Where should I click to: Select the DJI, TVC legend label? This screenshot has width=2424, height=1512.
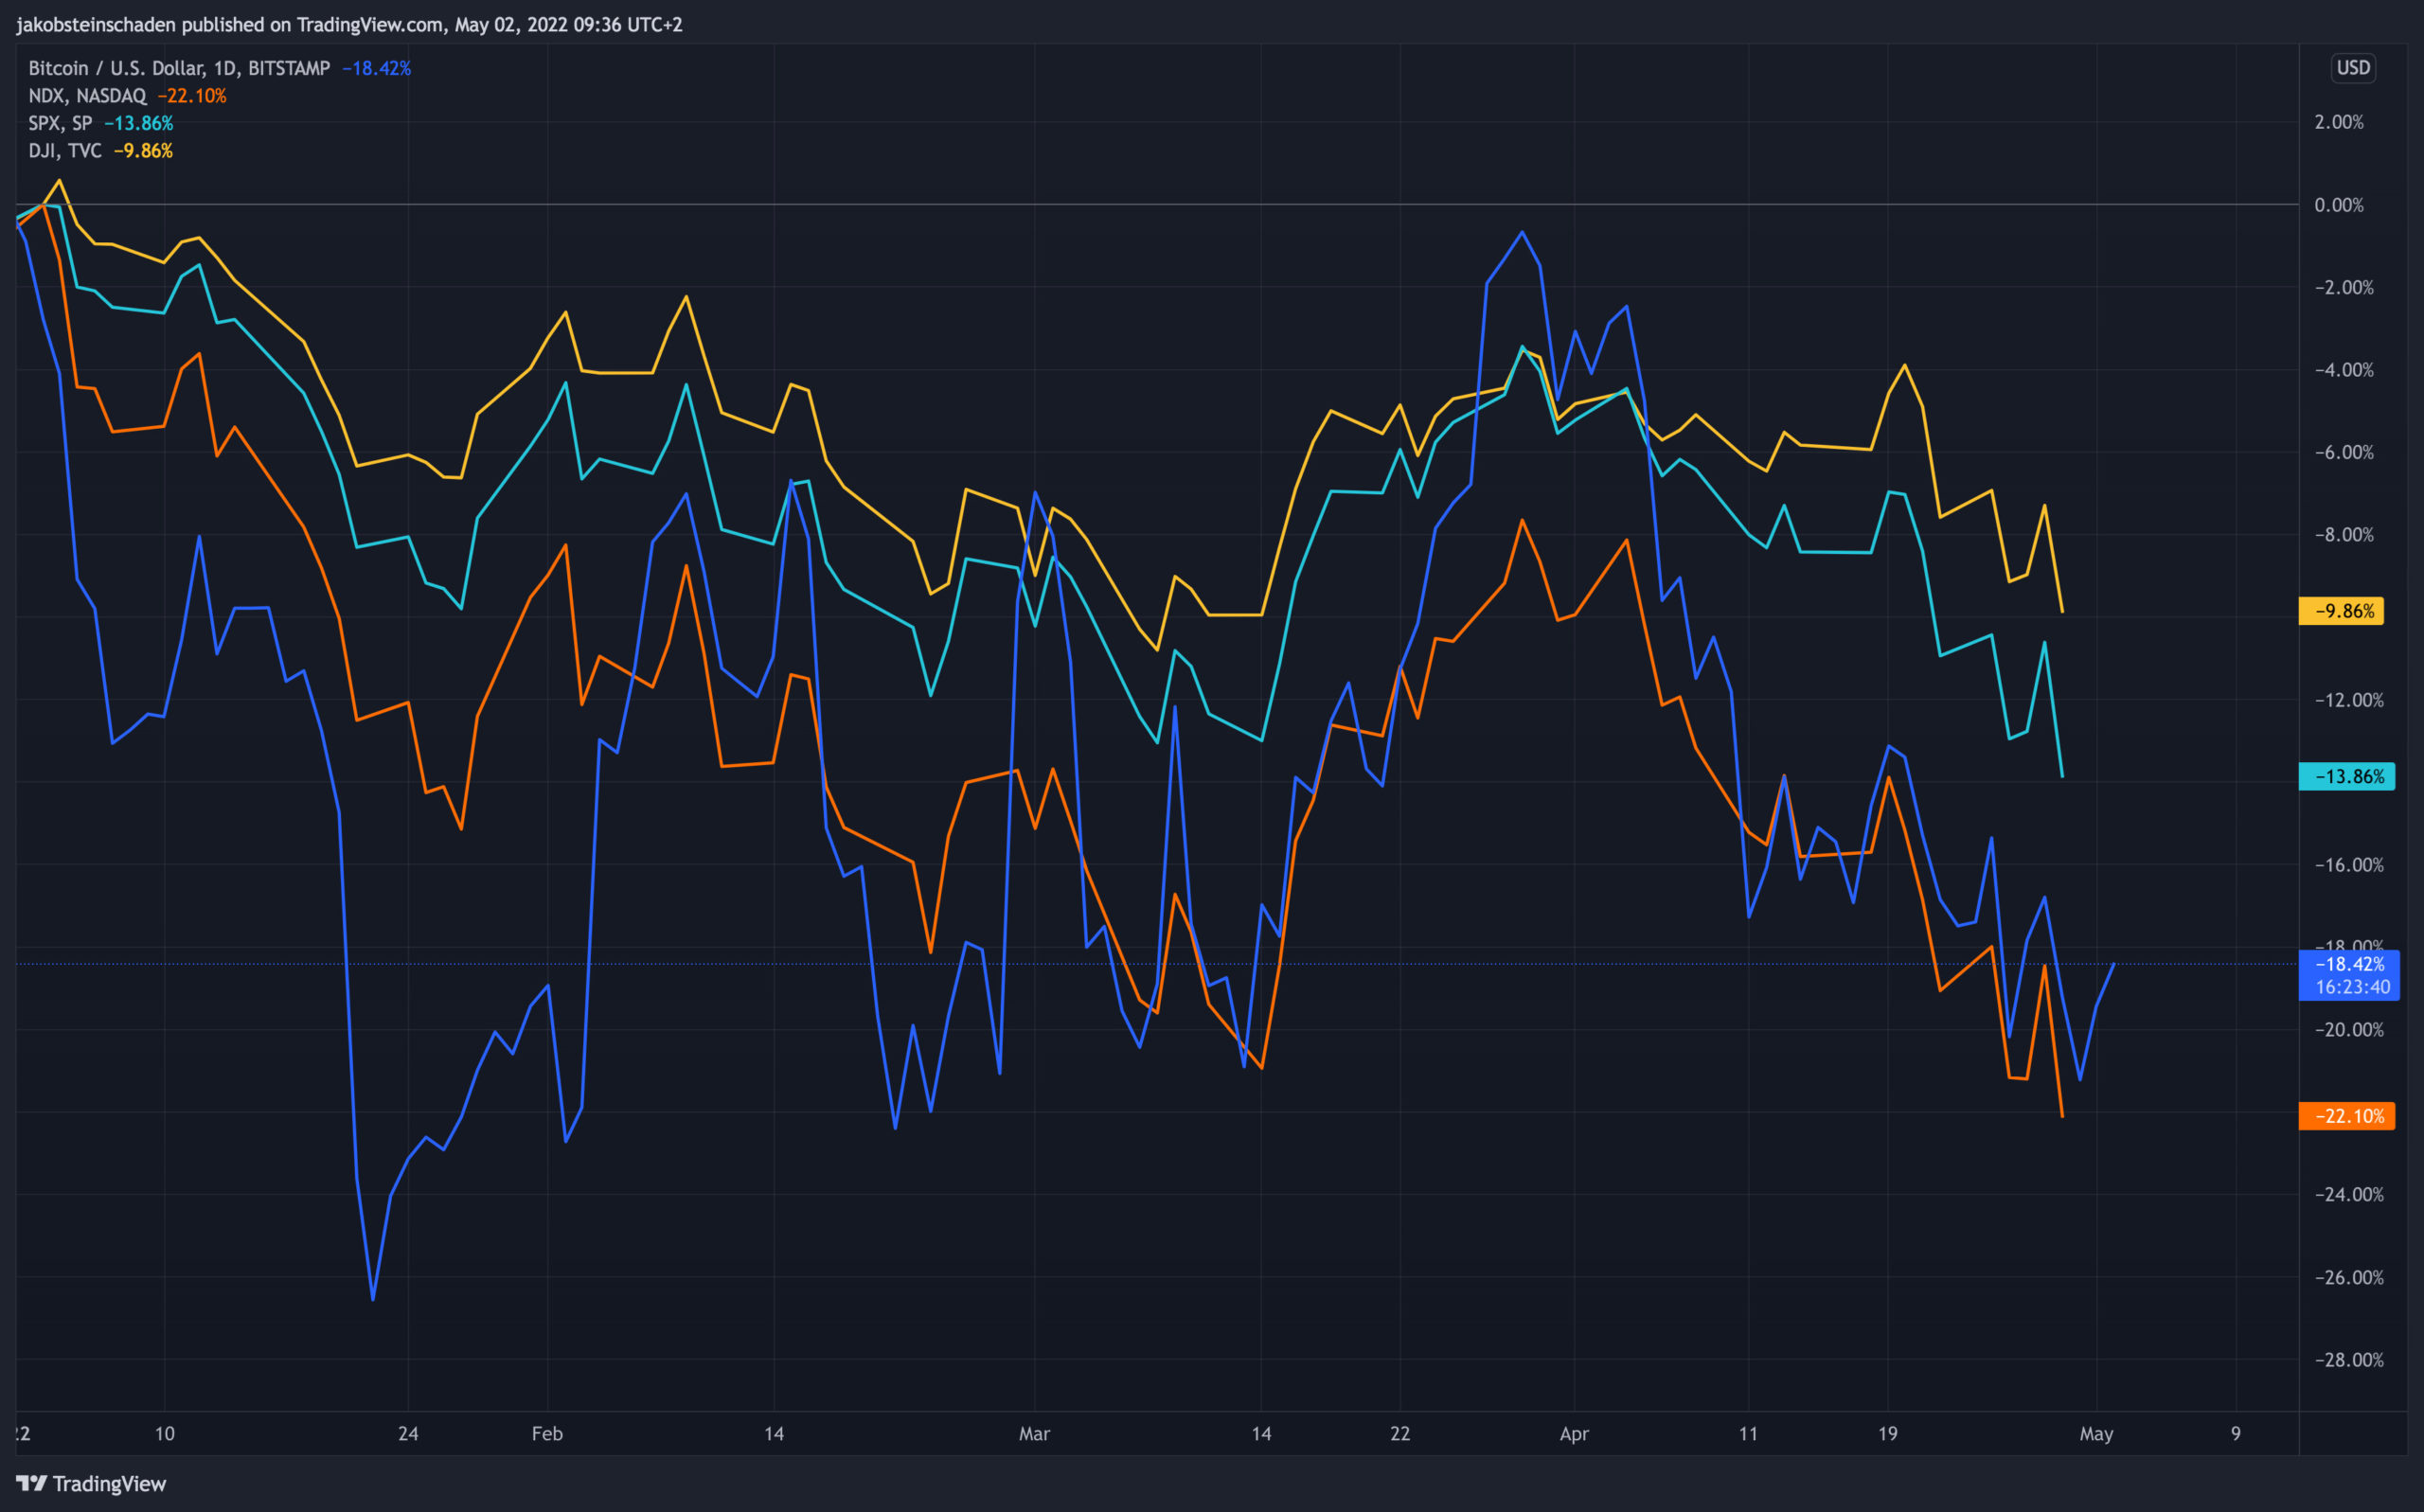pos(65,151)
